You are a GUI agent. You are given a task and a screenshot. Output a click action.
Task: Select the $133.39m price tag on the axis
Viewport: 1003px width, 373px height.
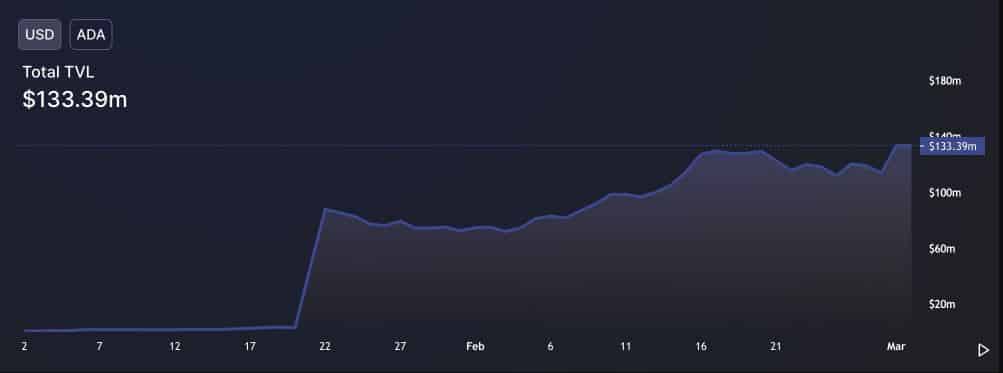tap(952, 147)
